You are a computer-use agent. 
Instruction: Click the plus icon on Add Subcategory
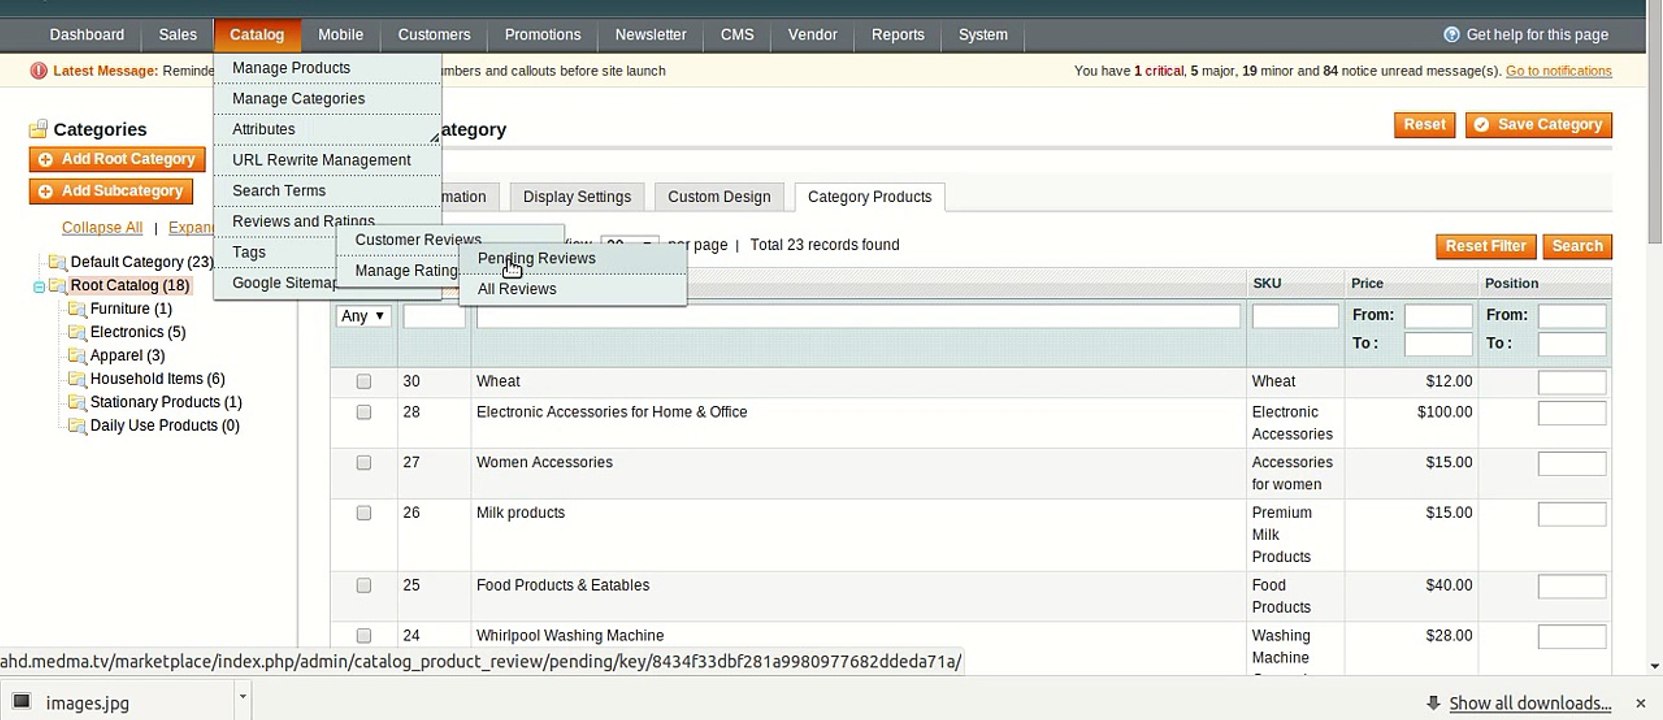click(x=45, y=191)
